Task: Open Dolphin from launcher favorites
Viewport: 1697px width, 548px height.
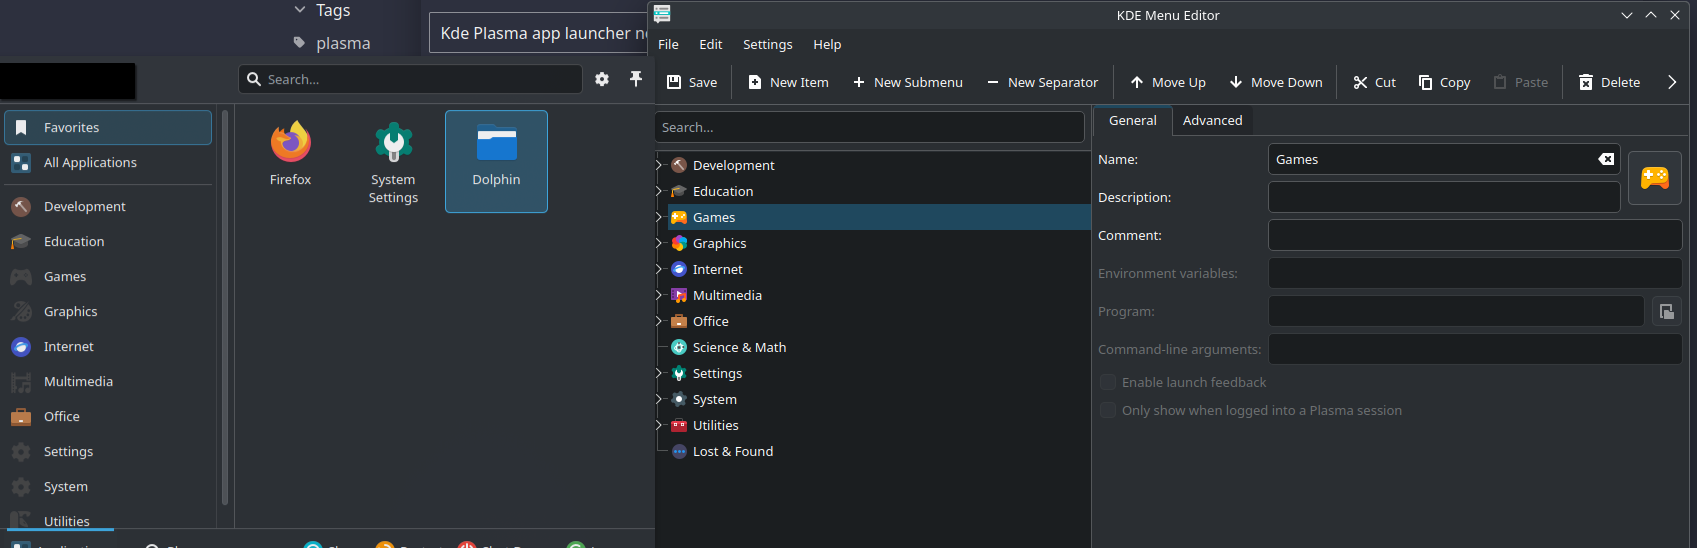Action: tap(496, 161)
